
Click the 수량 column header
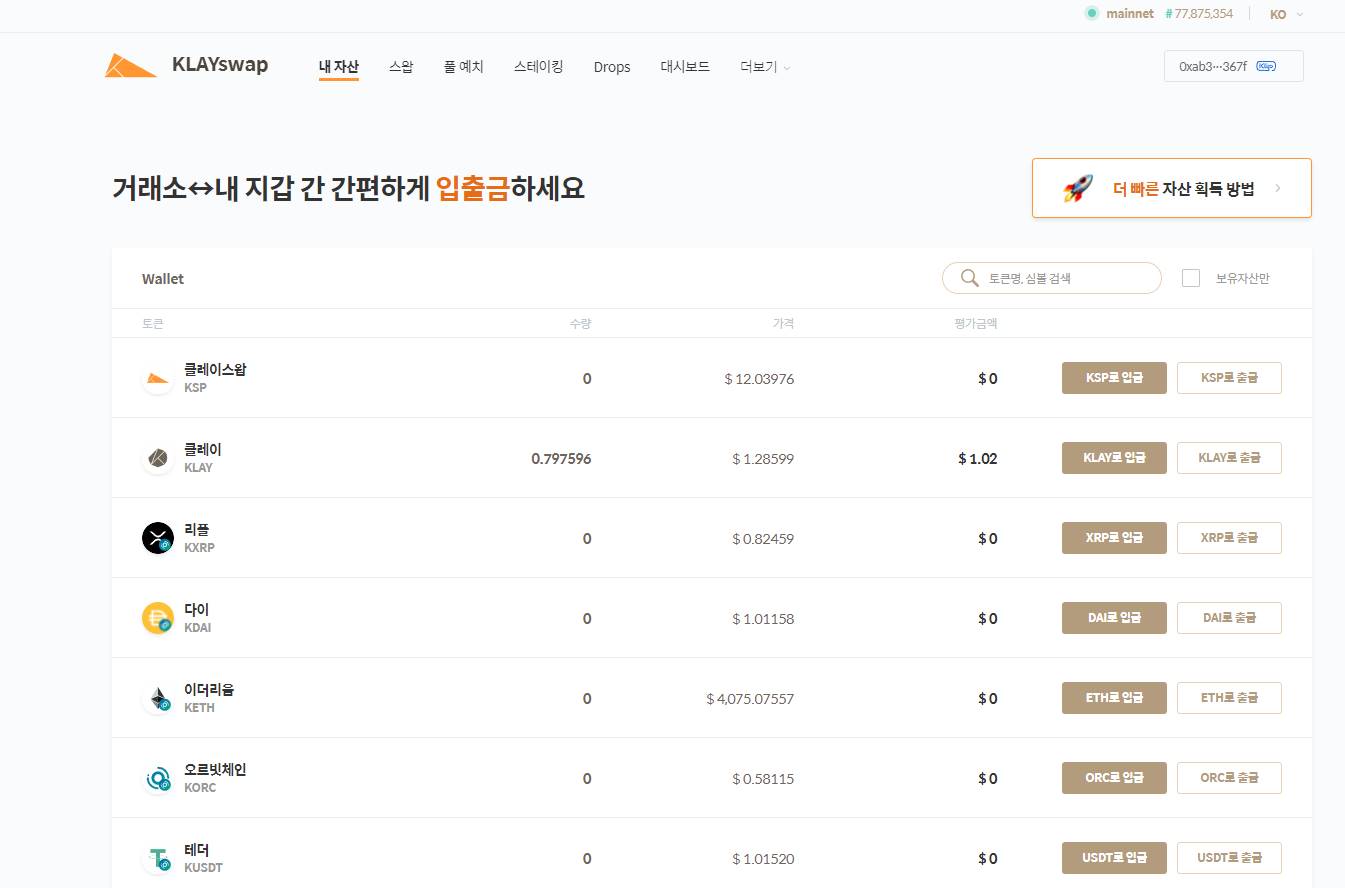tap(581, 324)
